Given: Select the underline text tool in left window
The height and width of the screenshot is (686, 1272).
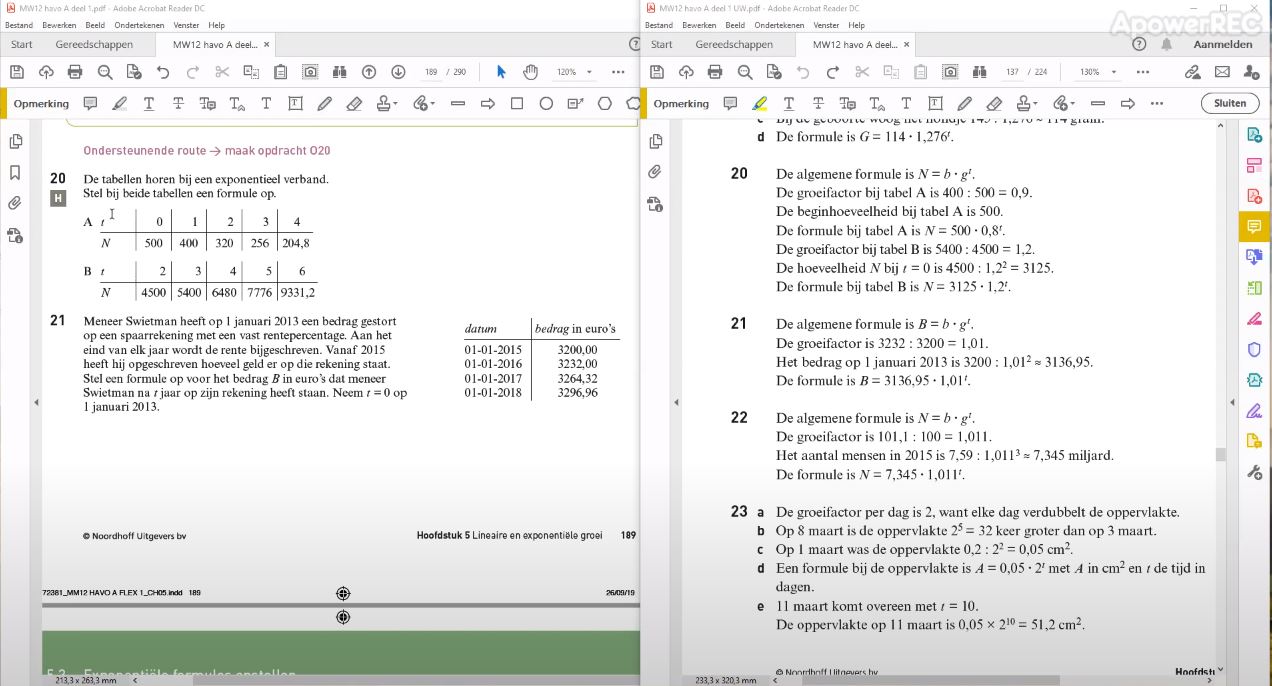Looking at the screenshot, I should point(149,103).
